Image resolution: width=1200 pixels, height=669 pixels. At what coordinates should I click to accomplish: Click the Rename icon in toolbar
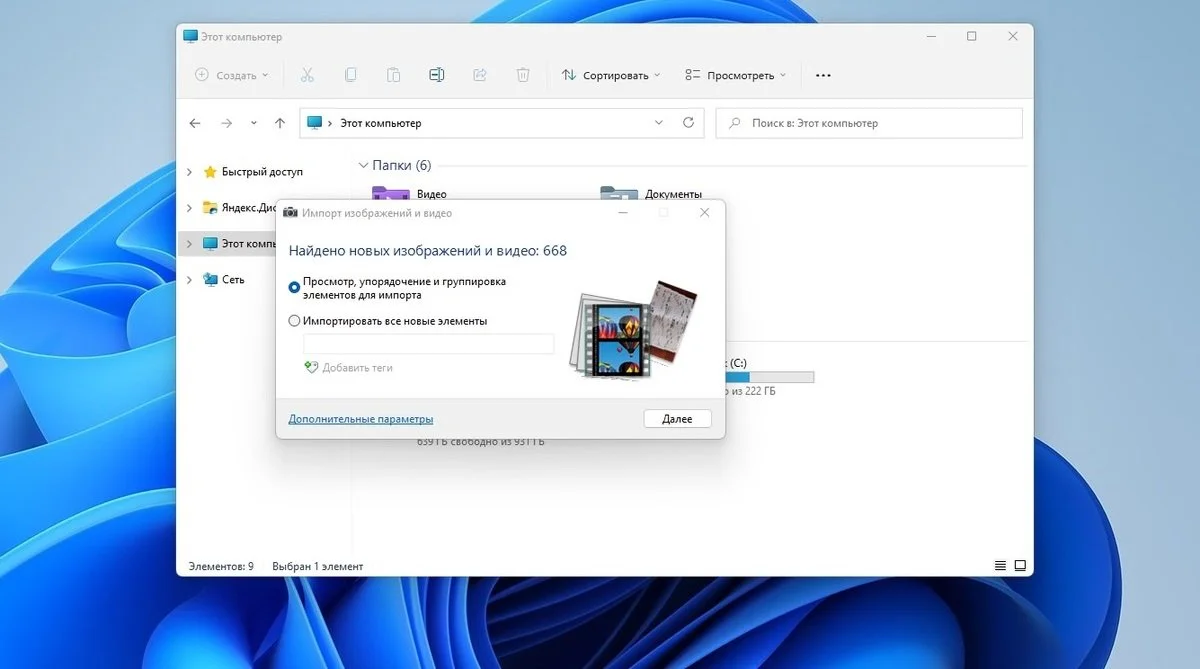(436, 75)
